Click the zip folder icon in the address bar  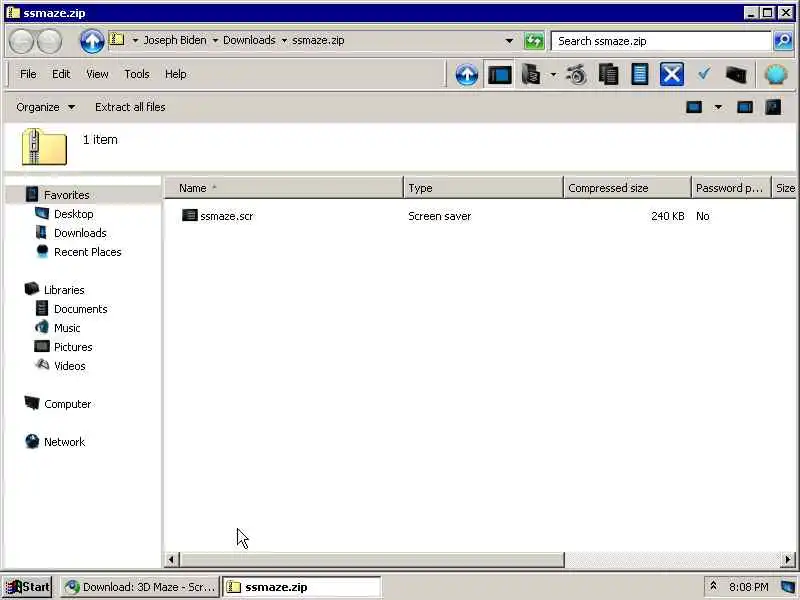tap(117, 40)
